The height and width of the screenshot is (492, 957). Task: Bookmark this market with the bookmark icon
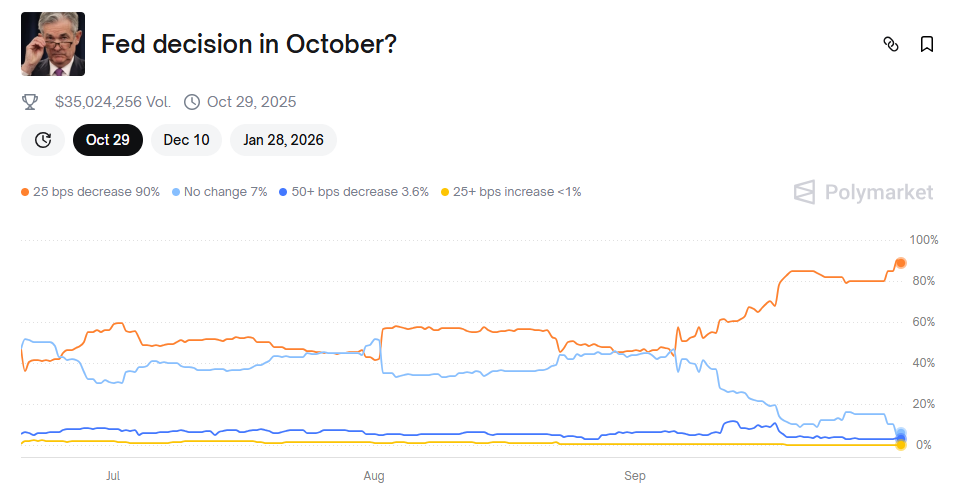(927, 44)
